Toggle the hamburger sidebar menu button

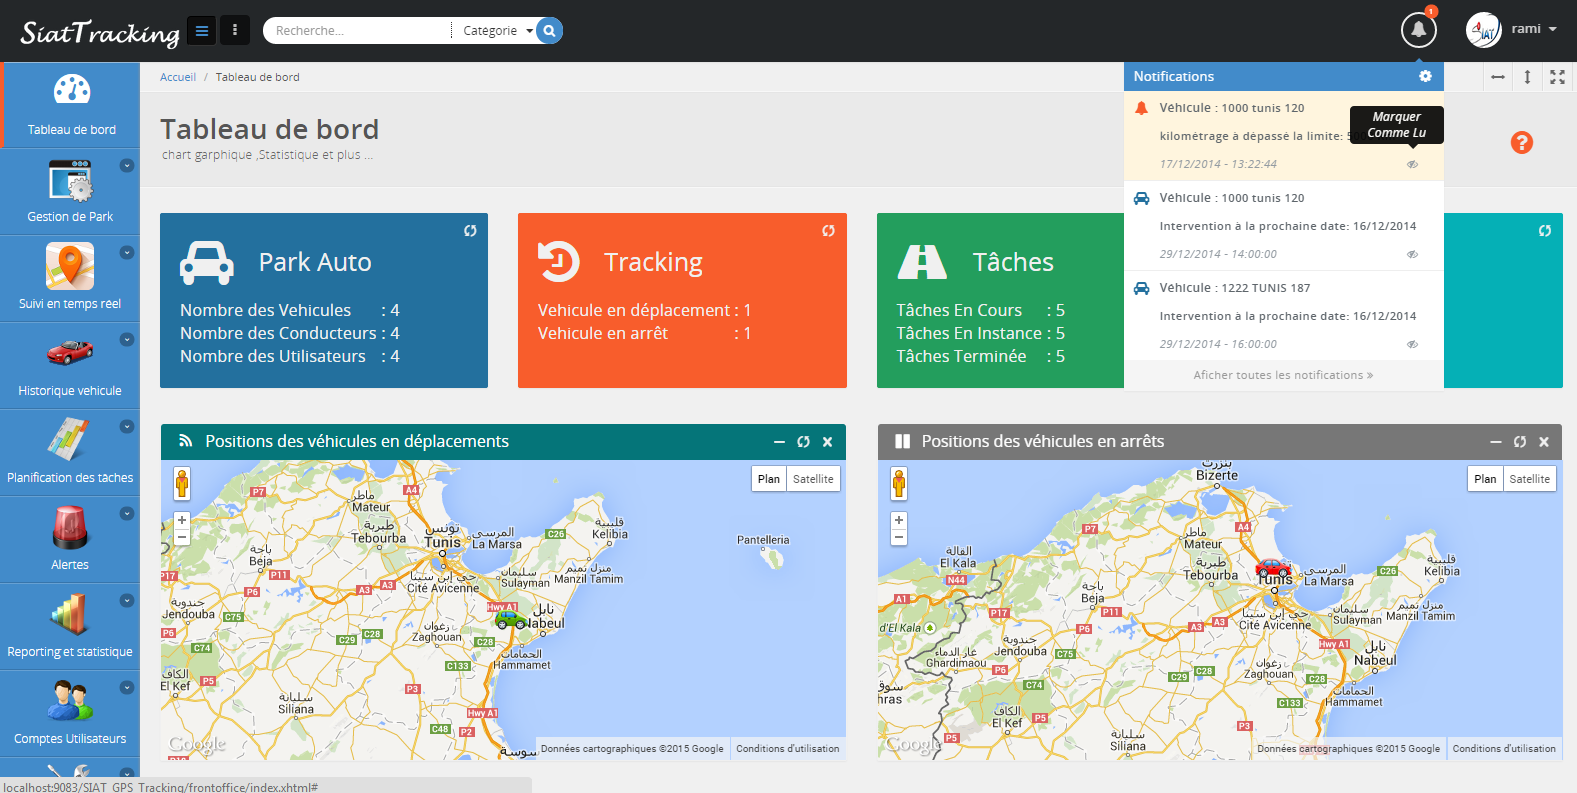coord(202,31)
